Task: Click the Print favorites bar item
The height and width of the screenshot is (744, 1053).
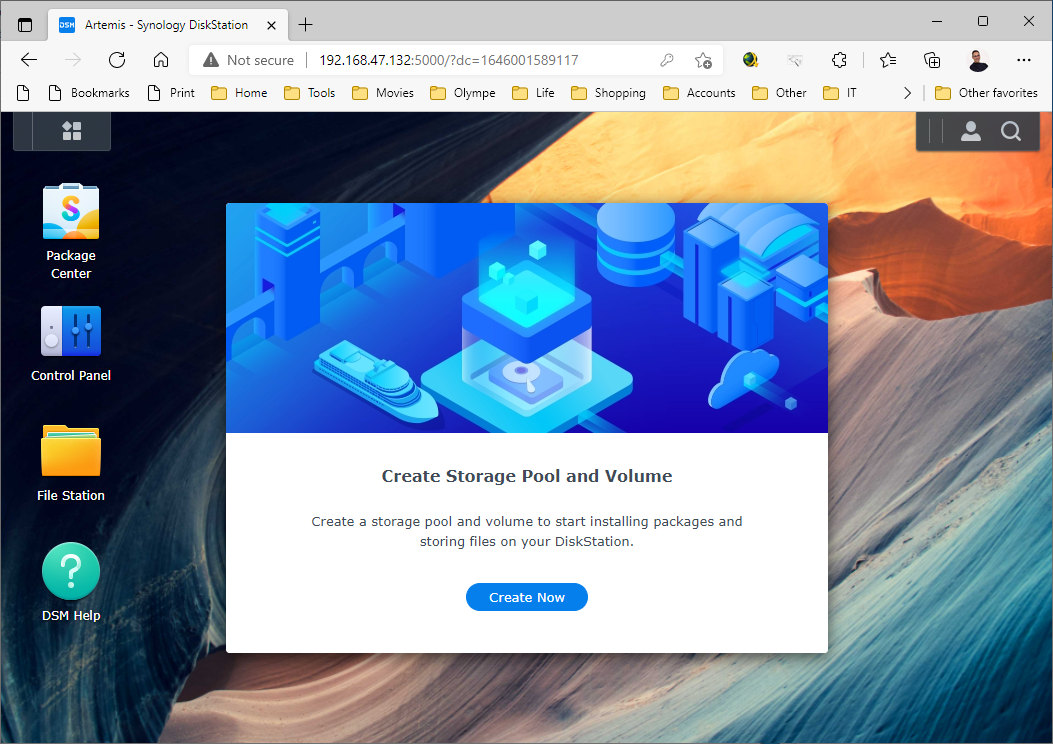Action: tap(171, 93)
